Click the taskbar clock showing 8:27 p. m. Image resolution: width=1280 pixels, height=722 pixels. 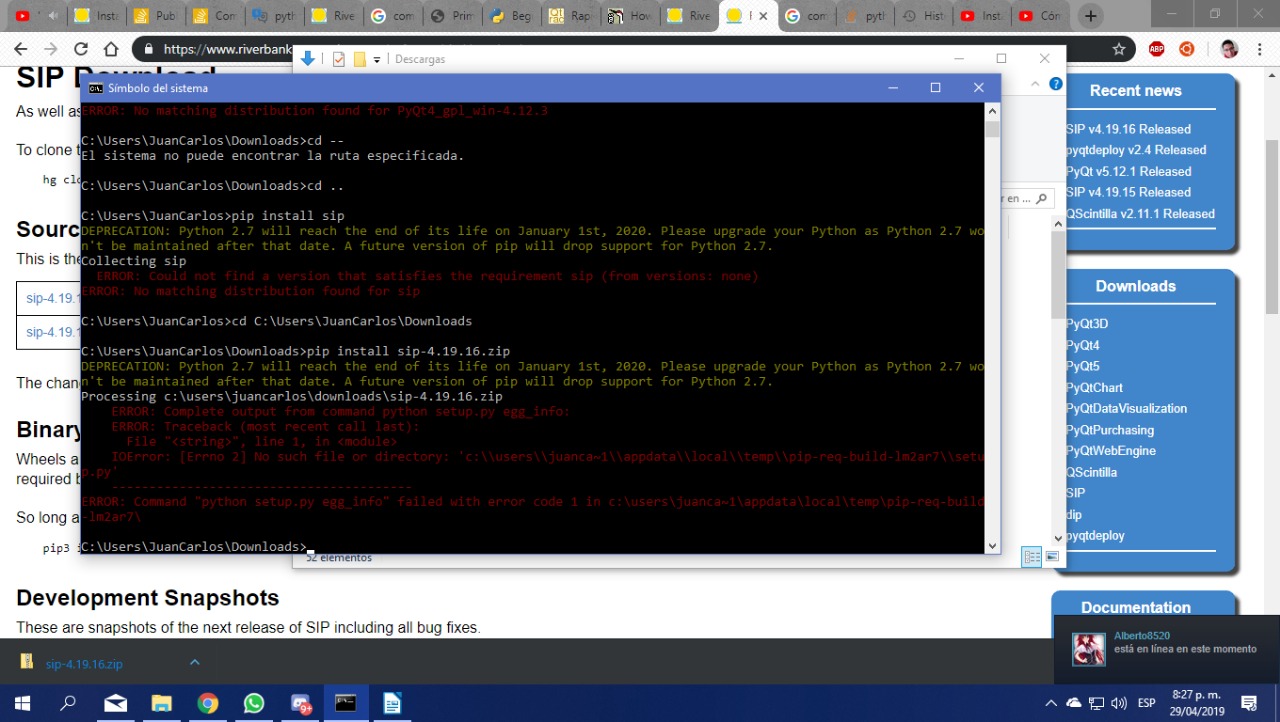1195,703
